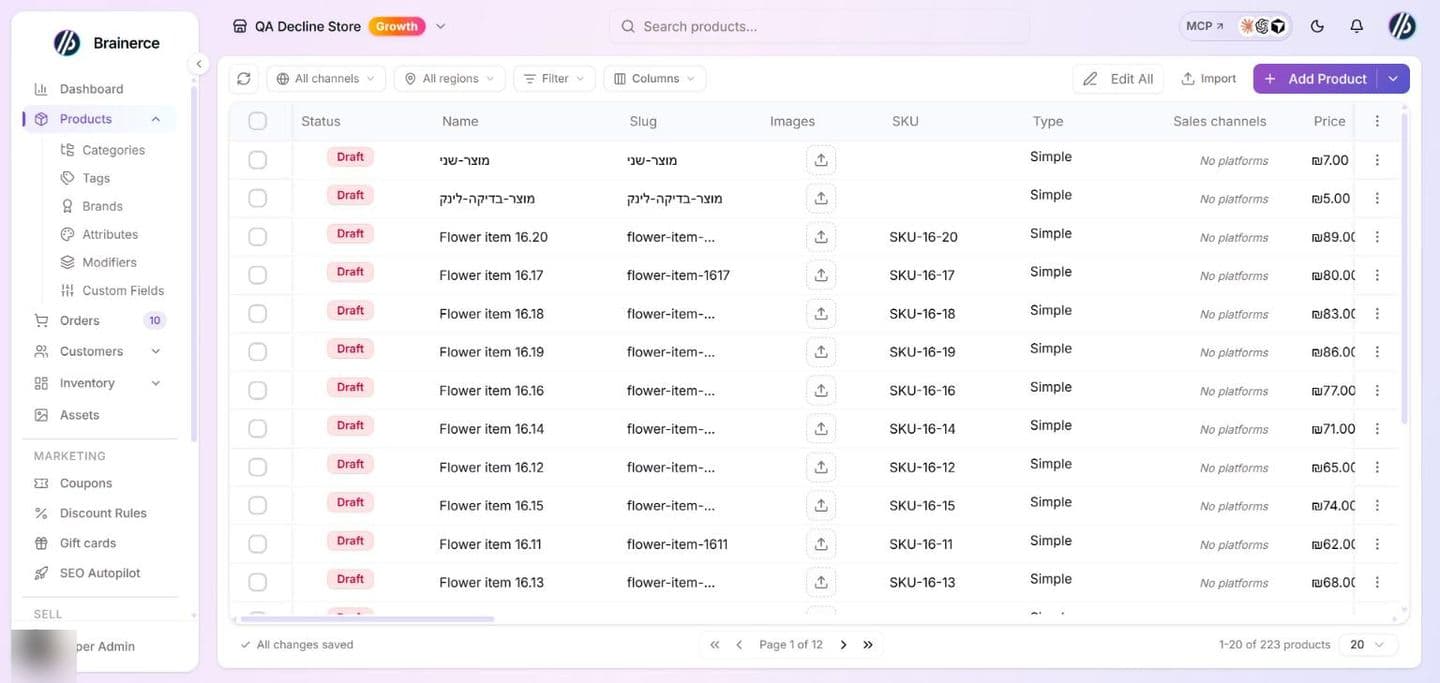The width and height of the screenshot is (1440, 683).
Task: Open the store switcher chevron
Action: pos(441,27)
